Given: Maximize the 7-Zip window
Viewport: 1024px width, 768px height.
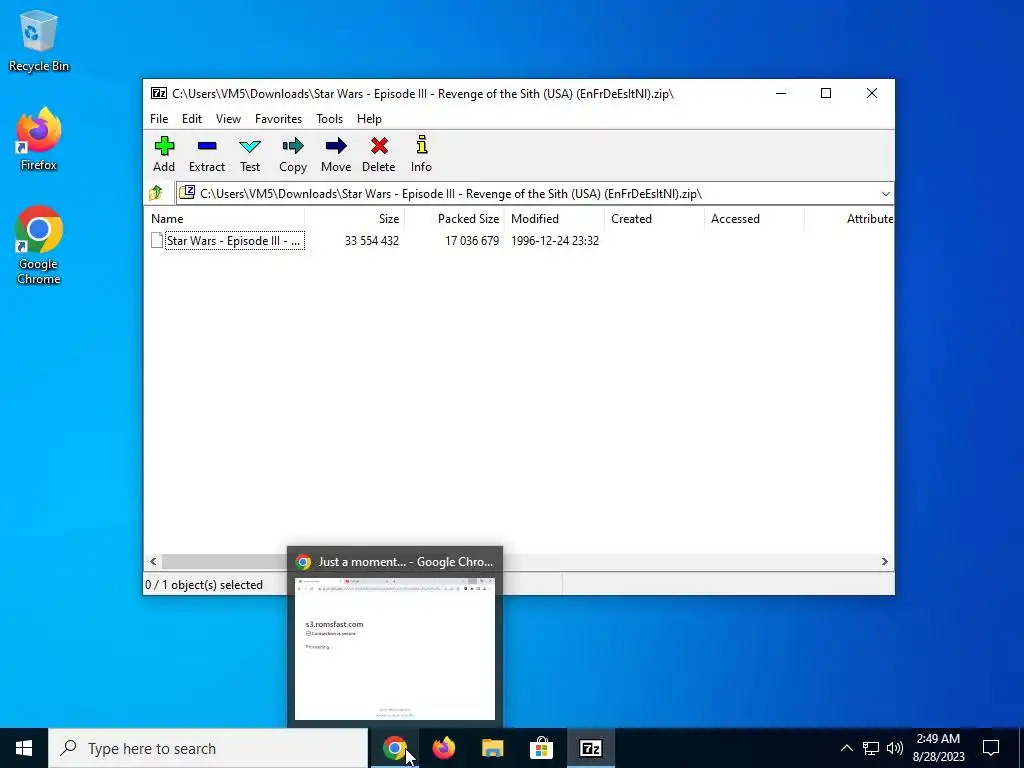Looking at the screenshot, I should point(825,93).
